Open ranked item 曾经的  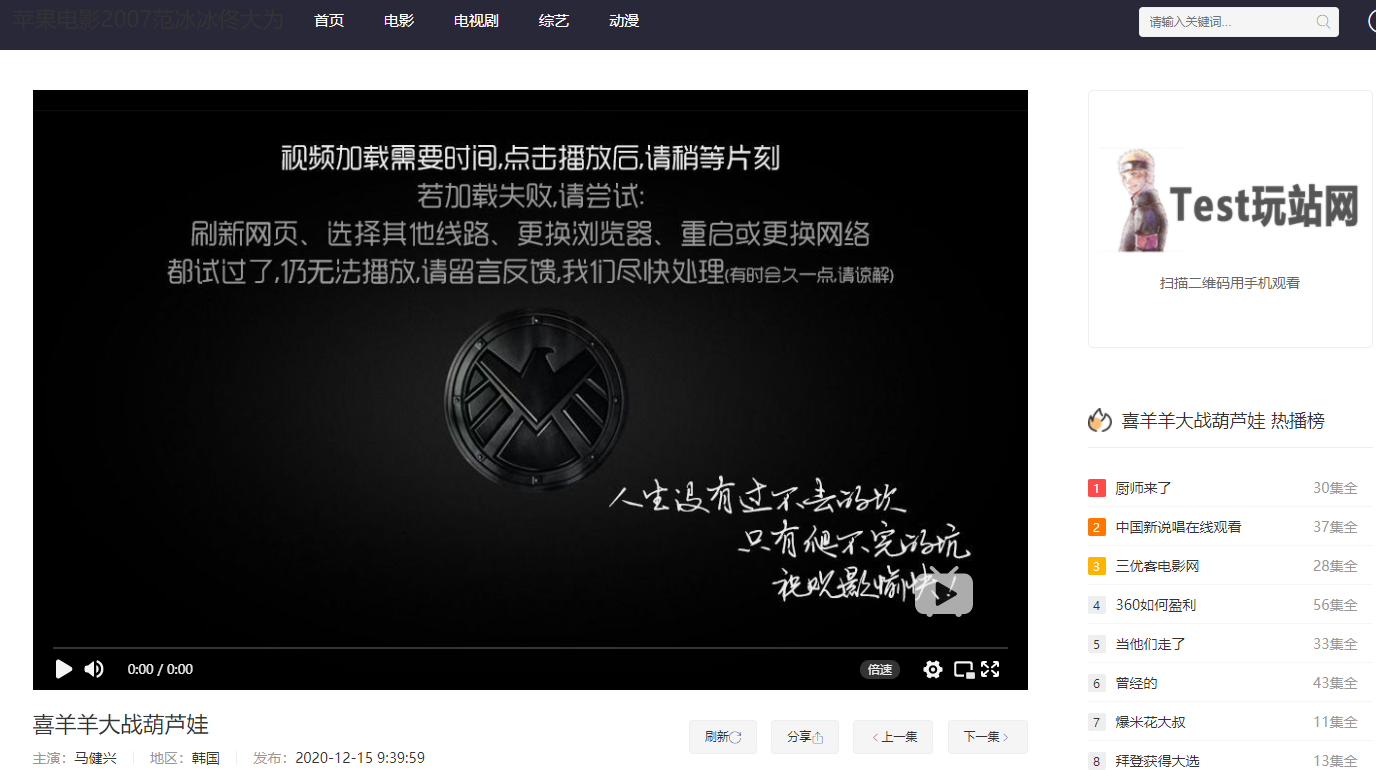coord(1136,683)
